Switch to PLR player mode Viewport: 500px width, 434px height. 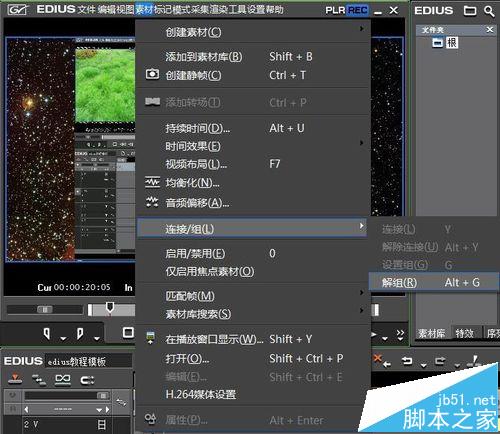pyautogui.click(x=335, y=10)
